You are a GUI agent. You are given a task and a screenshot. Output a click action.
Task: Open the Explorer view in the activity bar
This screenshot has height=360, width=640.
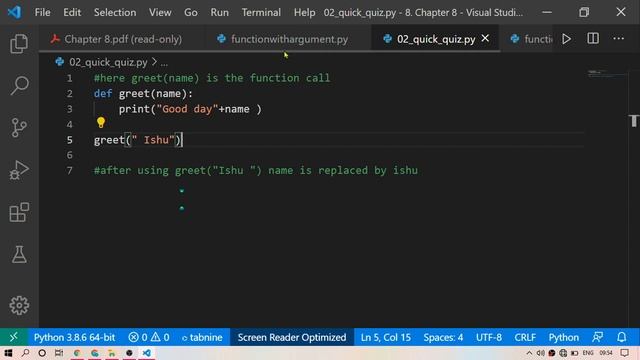tap(19, 43)
